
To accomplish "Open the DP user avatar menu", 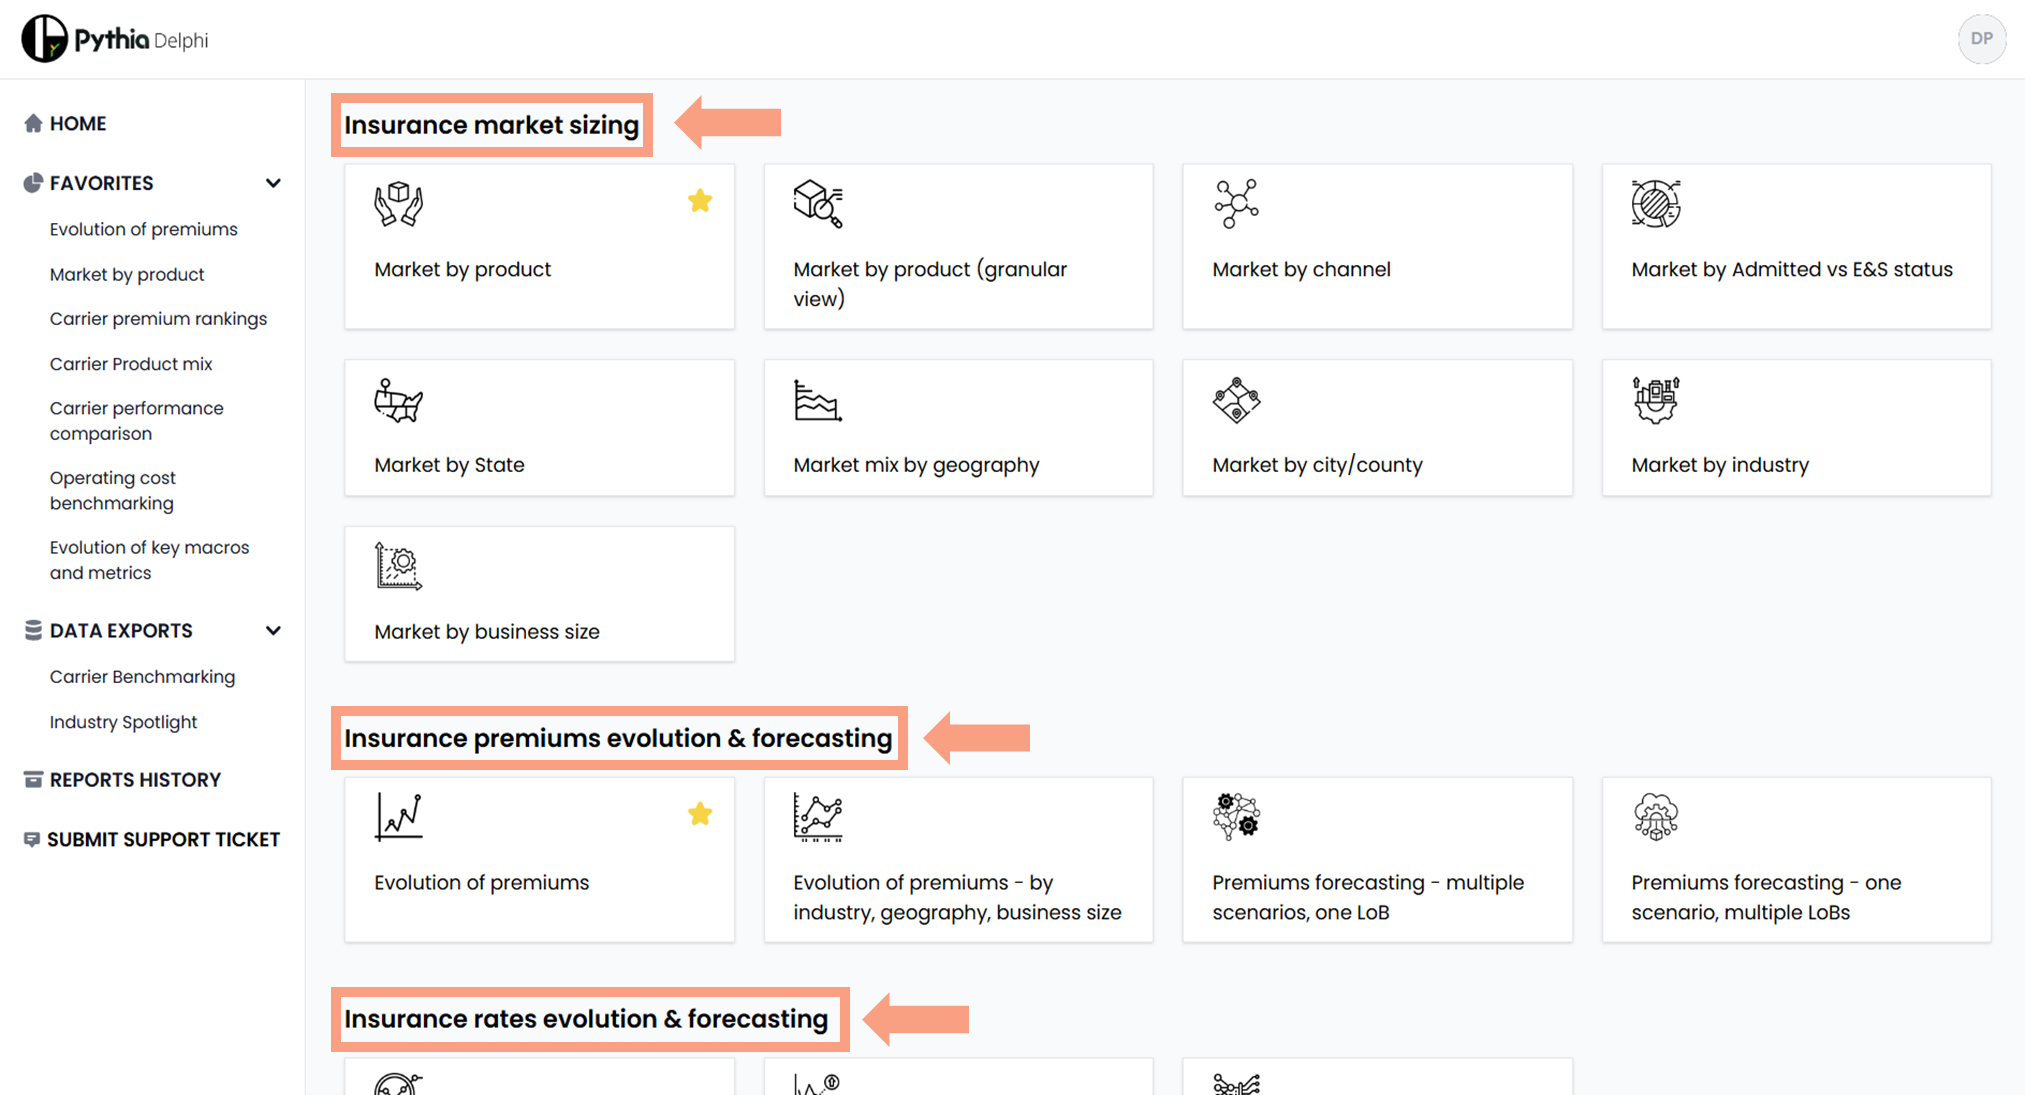I will (1981, 39).
